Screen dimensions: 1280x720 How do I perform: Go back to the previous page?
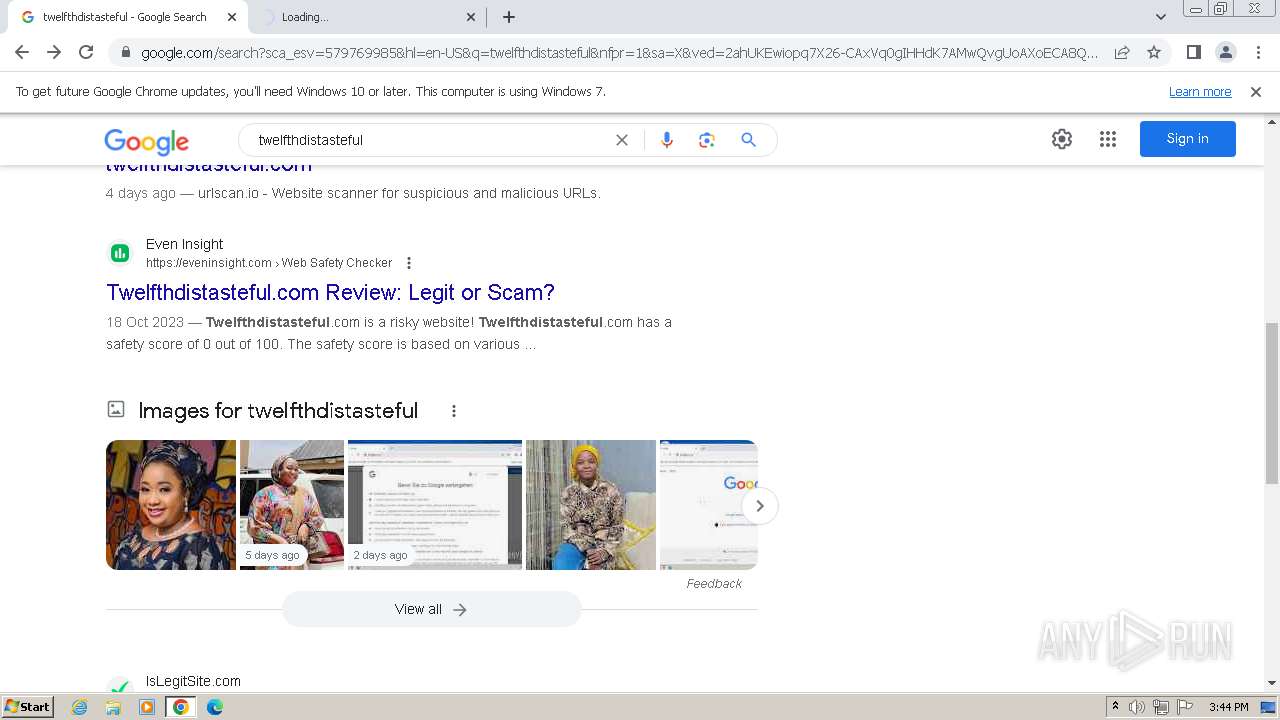click(x=22, y=52)
